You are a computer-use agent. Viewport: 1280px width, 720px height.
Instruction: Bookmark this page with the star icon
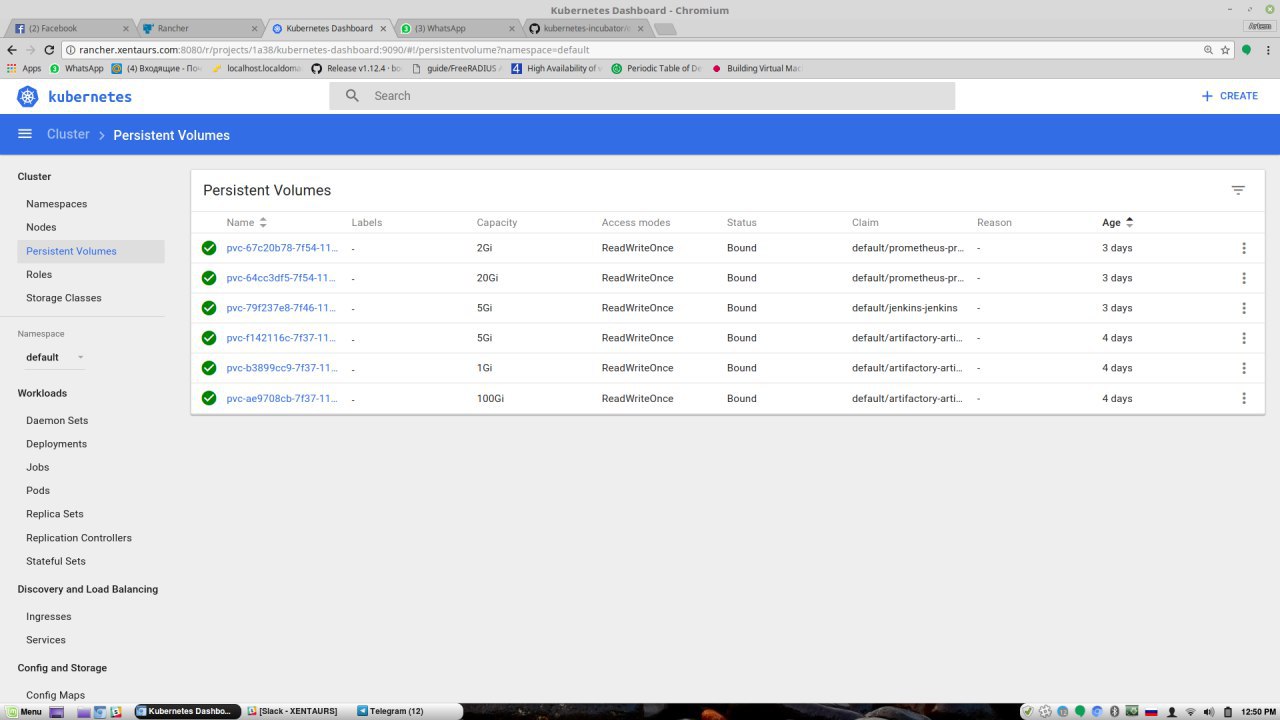pos(1225,50)
